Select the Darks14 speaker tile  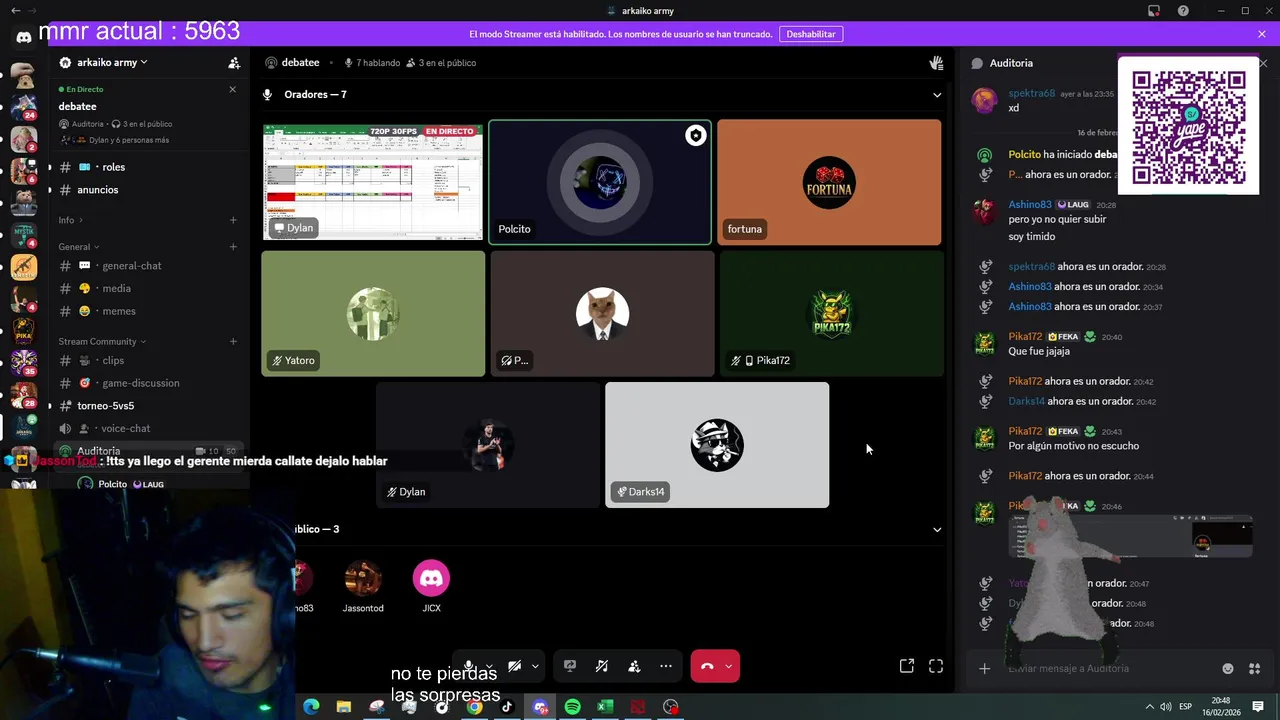717,445
